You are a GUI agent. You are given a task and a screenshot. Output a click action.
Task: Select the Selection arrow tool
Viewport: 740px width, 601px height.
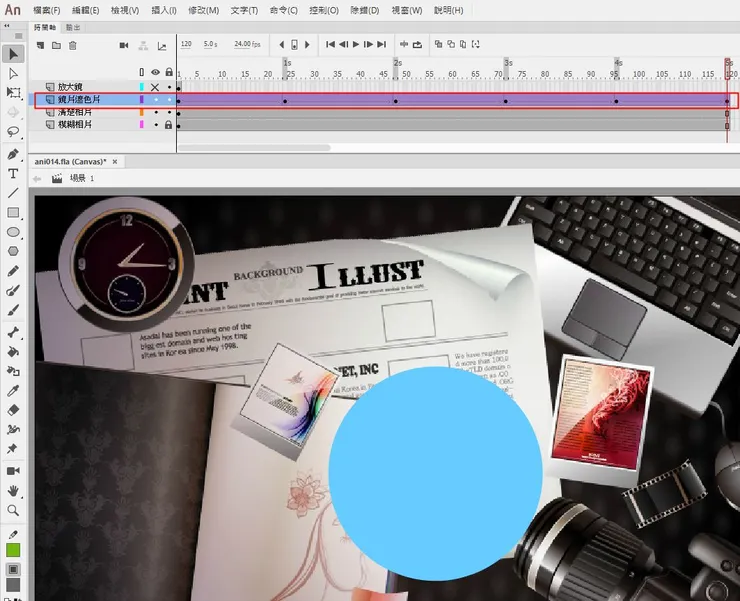pos(13,54)
